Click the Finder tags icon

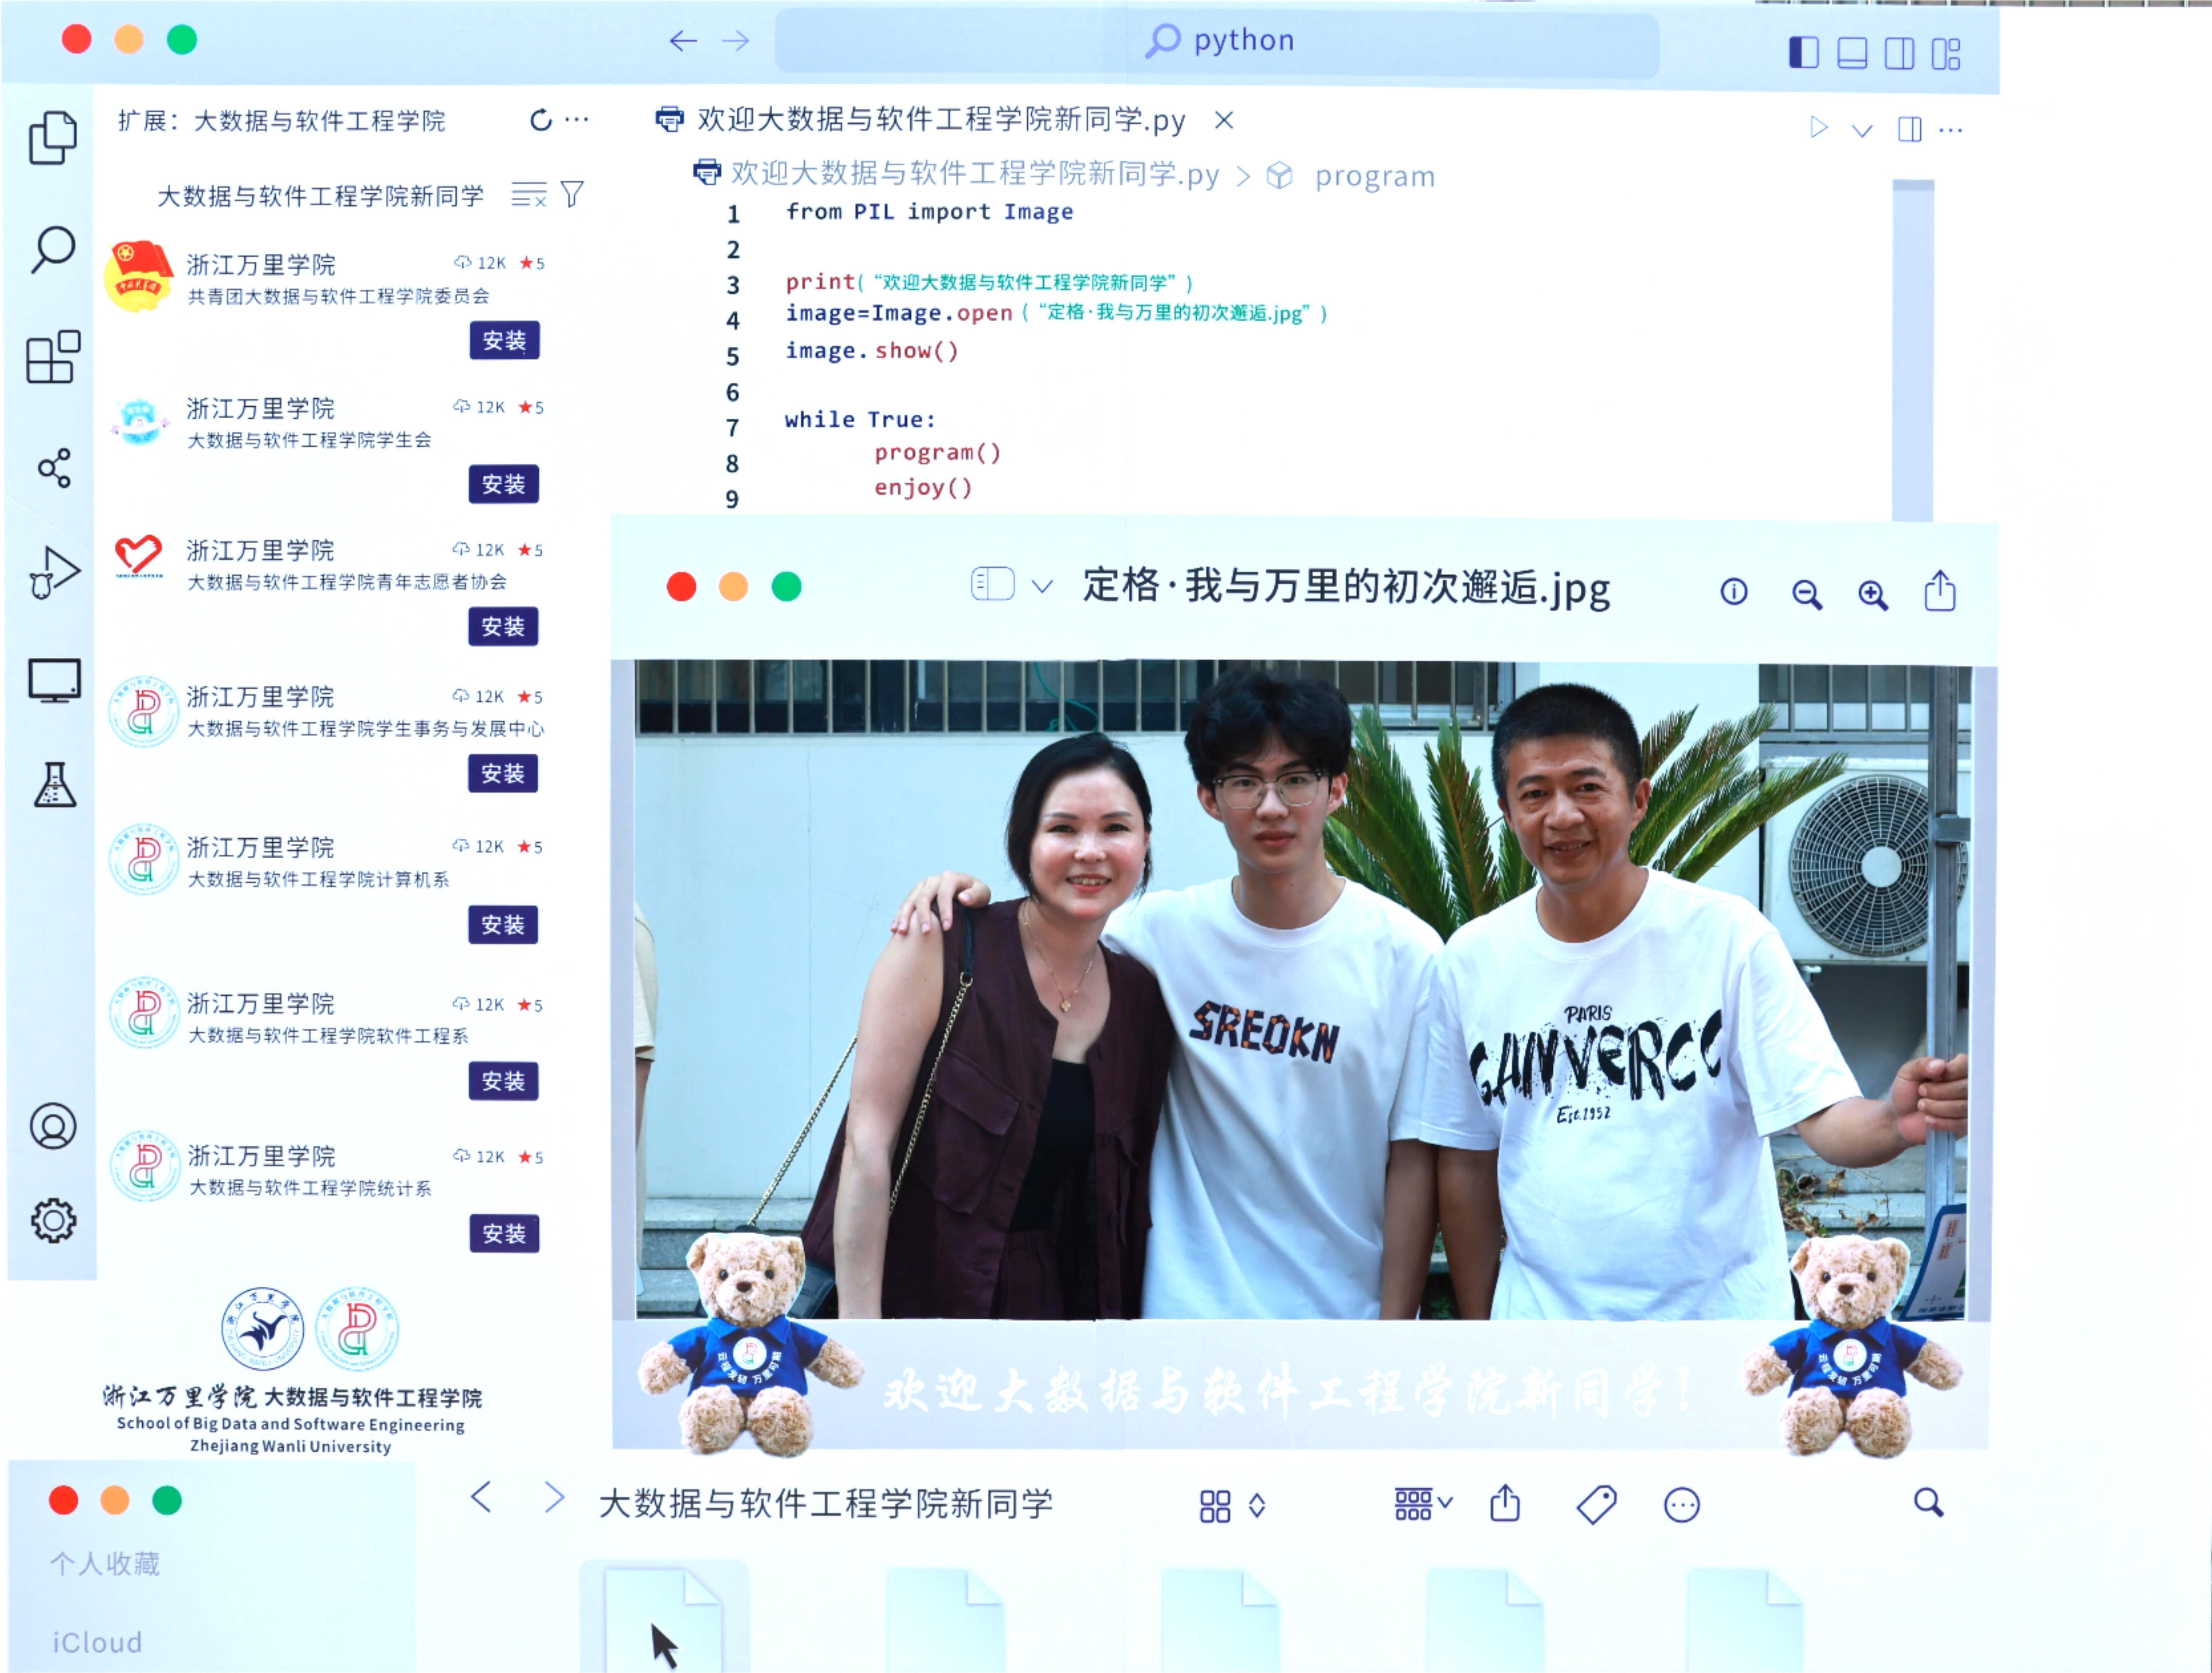1597,1504
